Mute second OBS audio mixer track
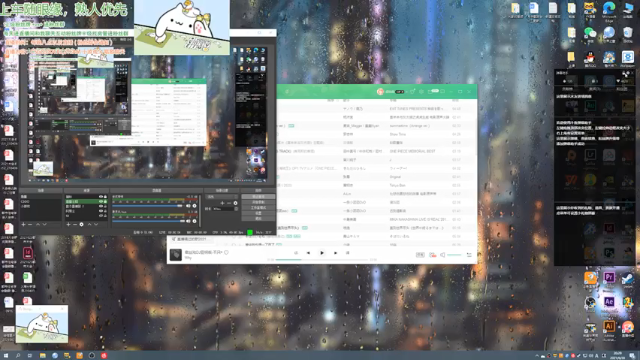The height and width of the screenshot is (360, 640). coord(188,221)
